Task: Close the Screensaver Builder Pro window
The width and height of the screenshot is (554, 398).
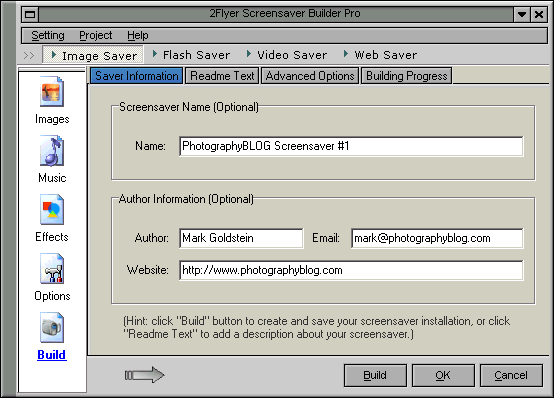Action: [539, 14]
